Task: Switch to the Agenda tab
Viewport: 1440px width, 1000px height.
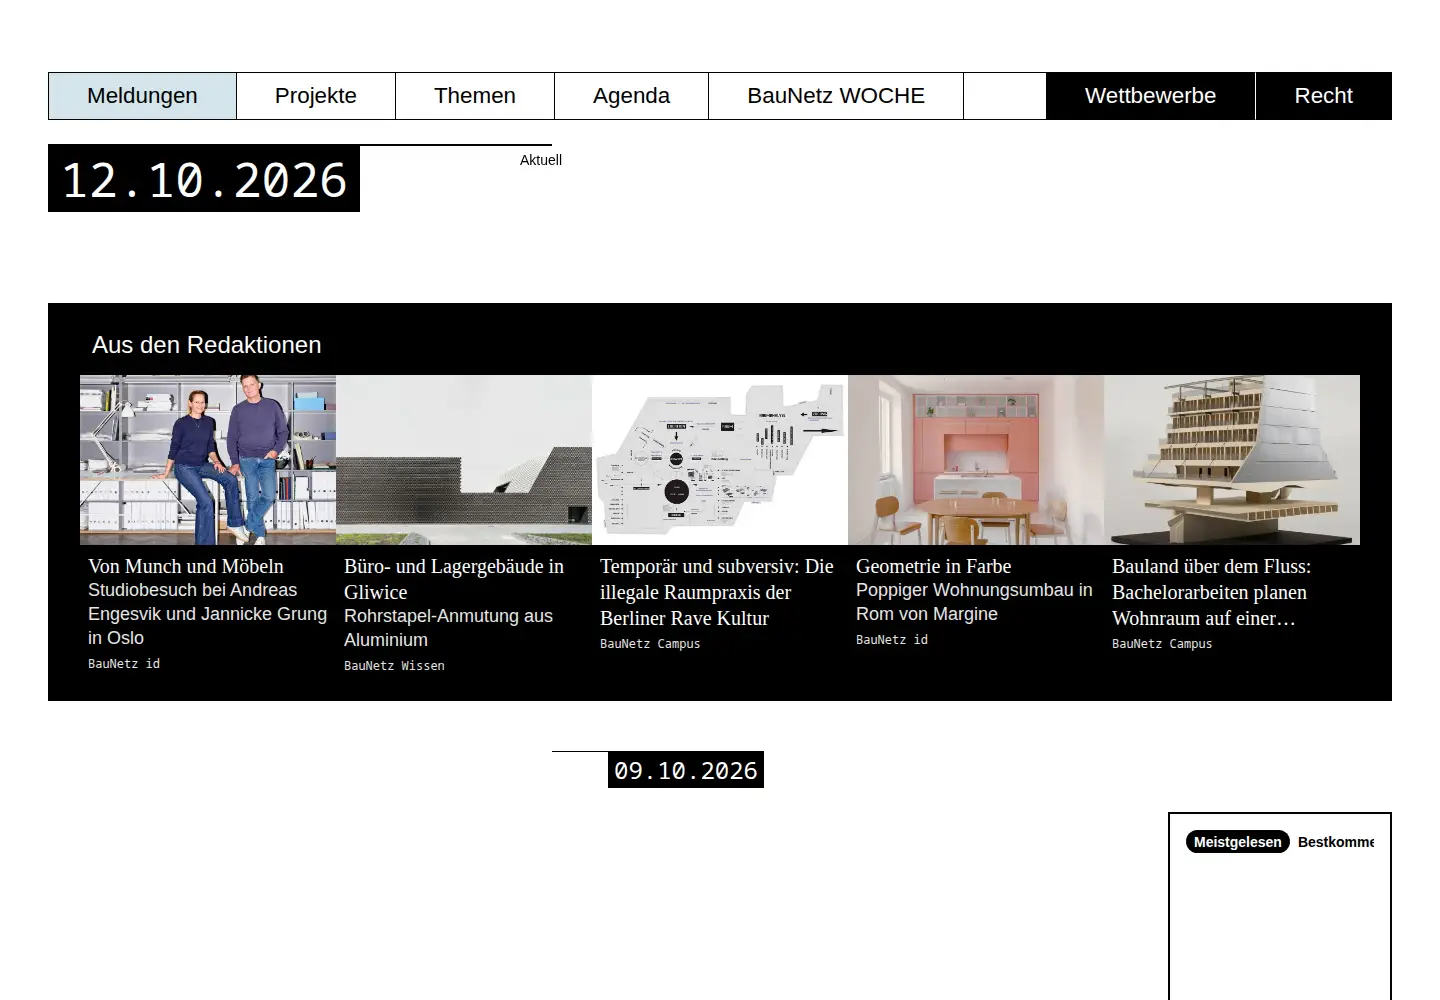Action: [x=631, y=96]
